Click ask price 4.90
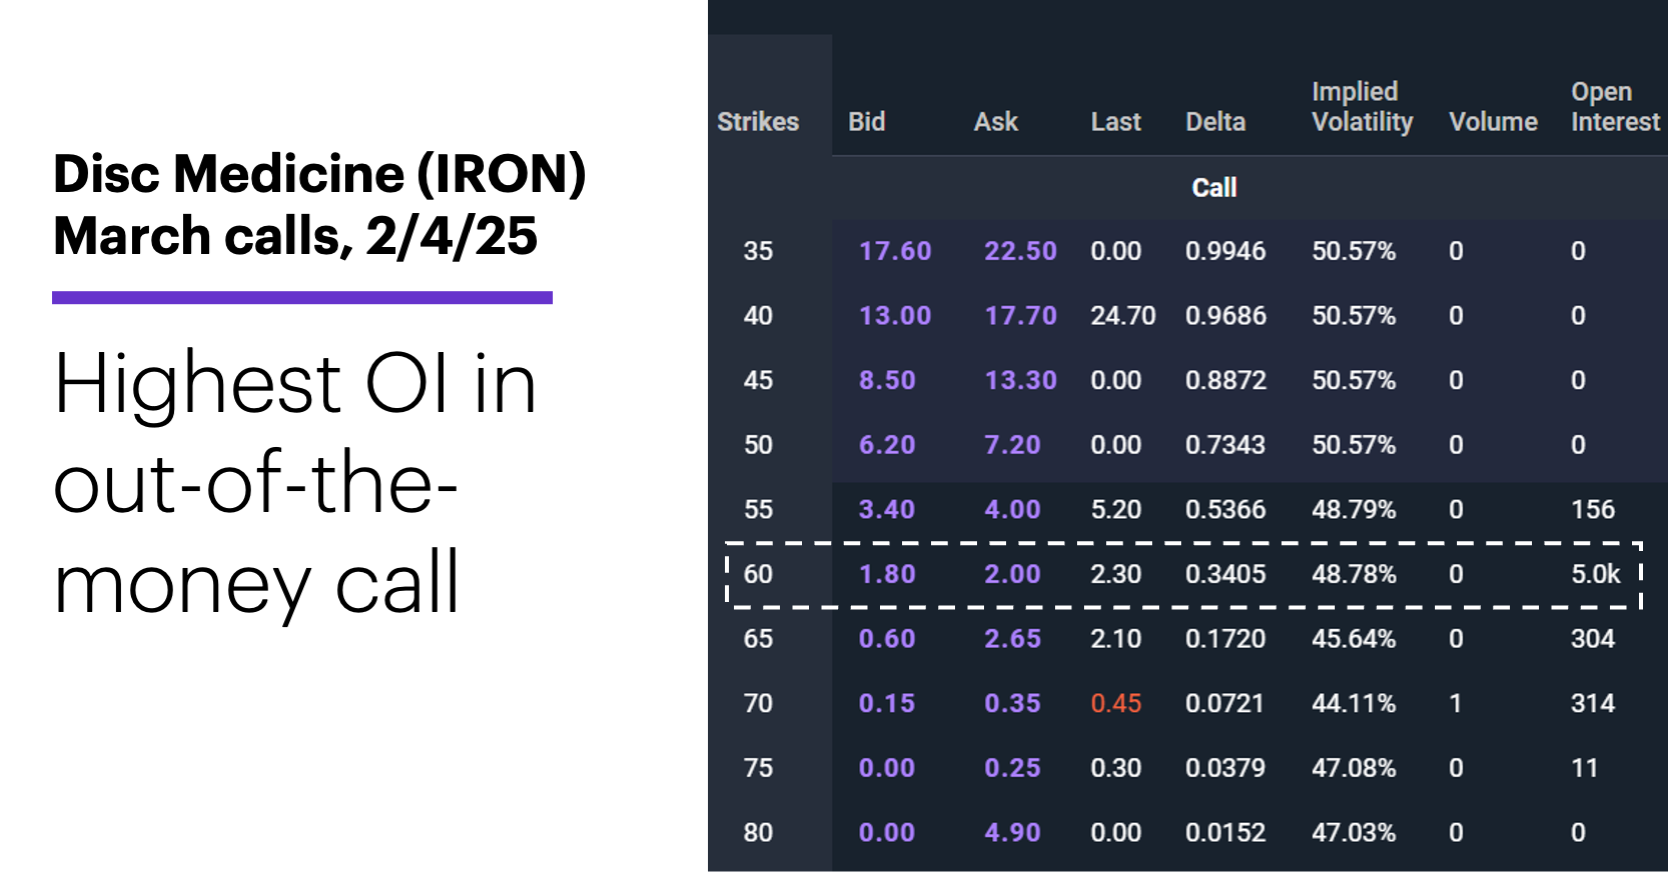 1012,833
